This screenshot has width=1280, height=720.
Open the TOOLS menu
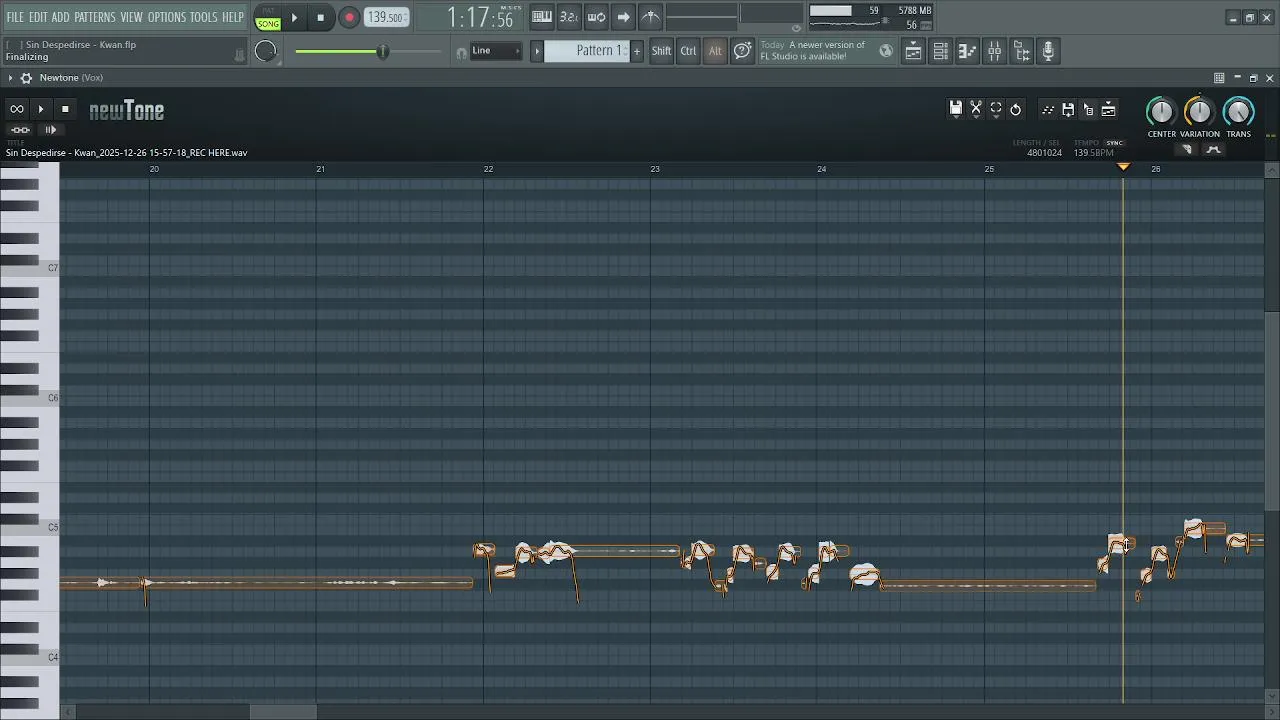pyautogui.click(x=204, y=17)
